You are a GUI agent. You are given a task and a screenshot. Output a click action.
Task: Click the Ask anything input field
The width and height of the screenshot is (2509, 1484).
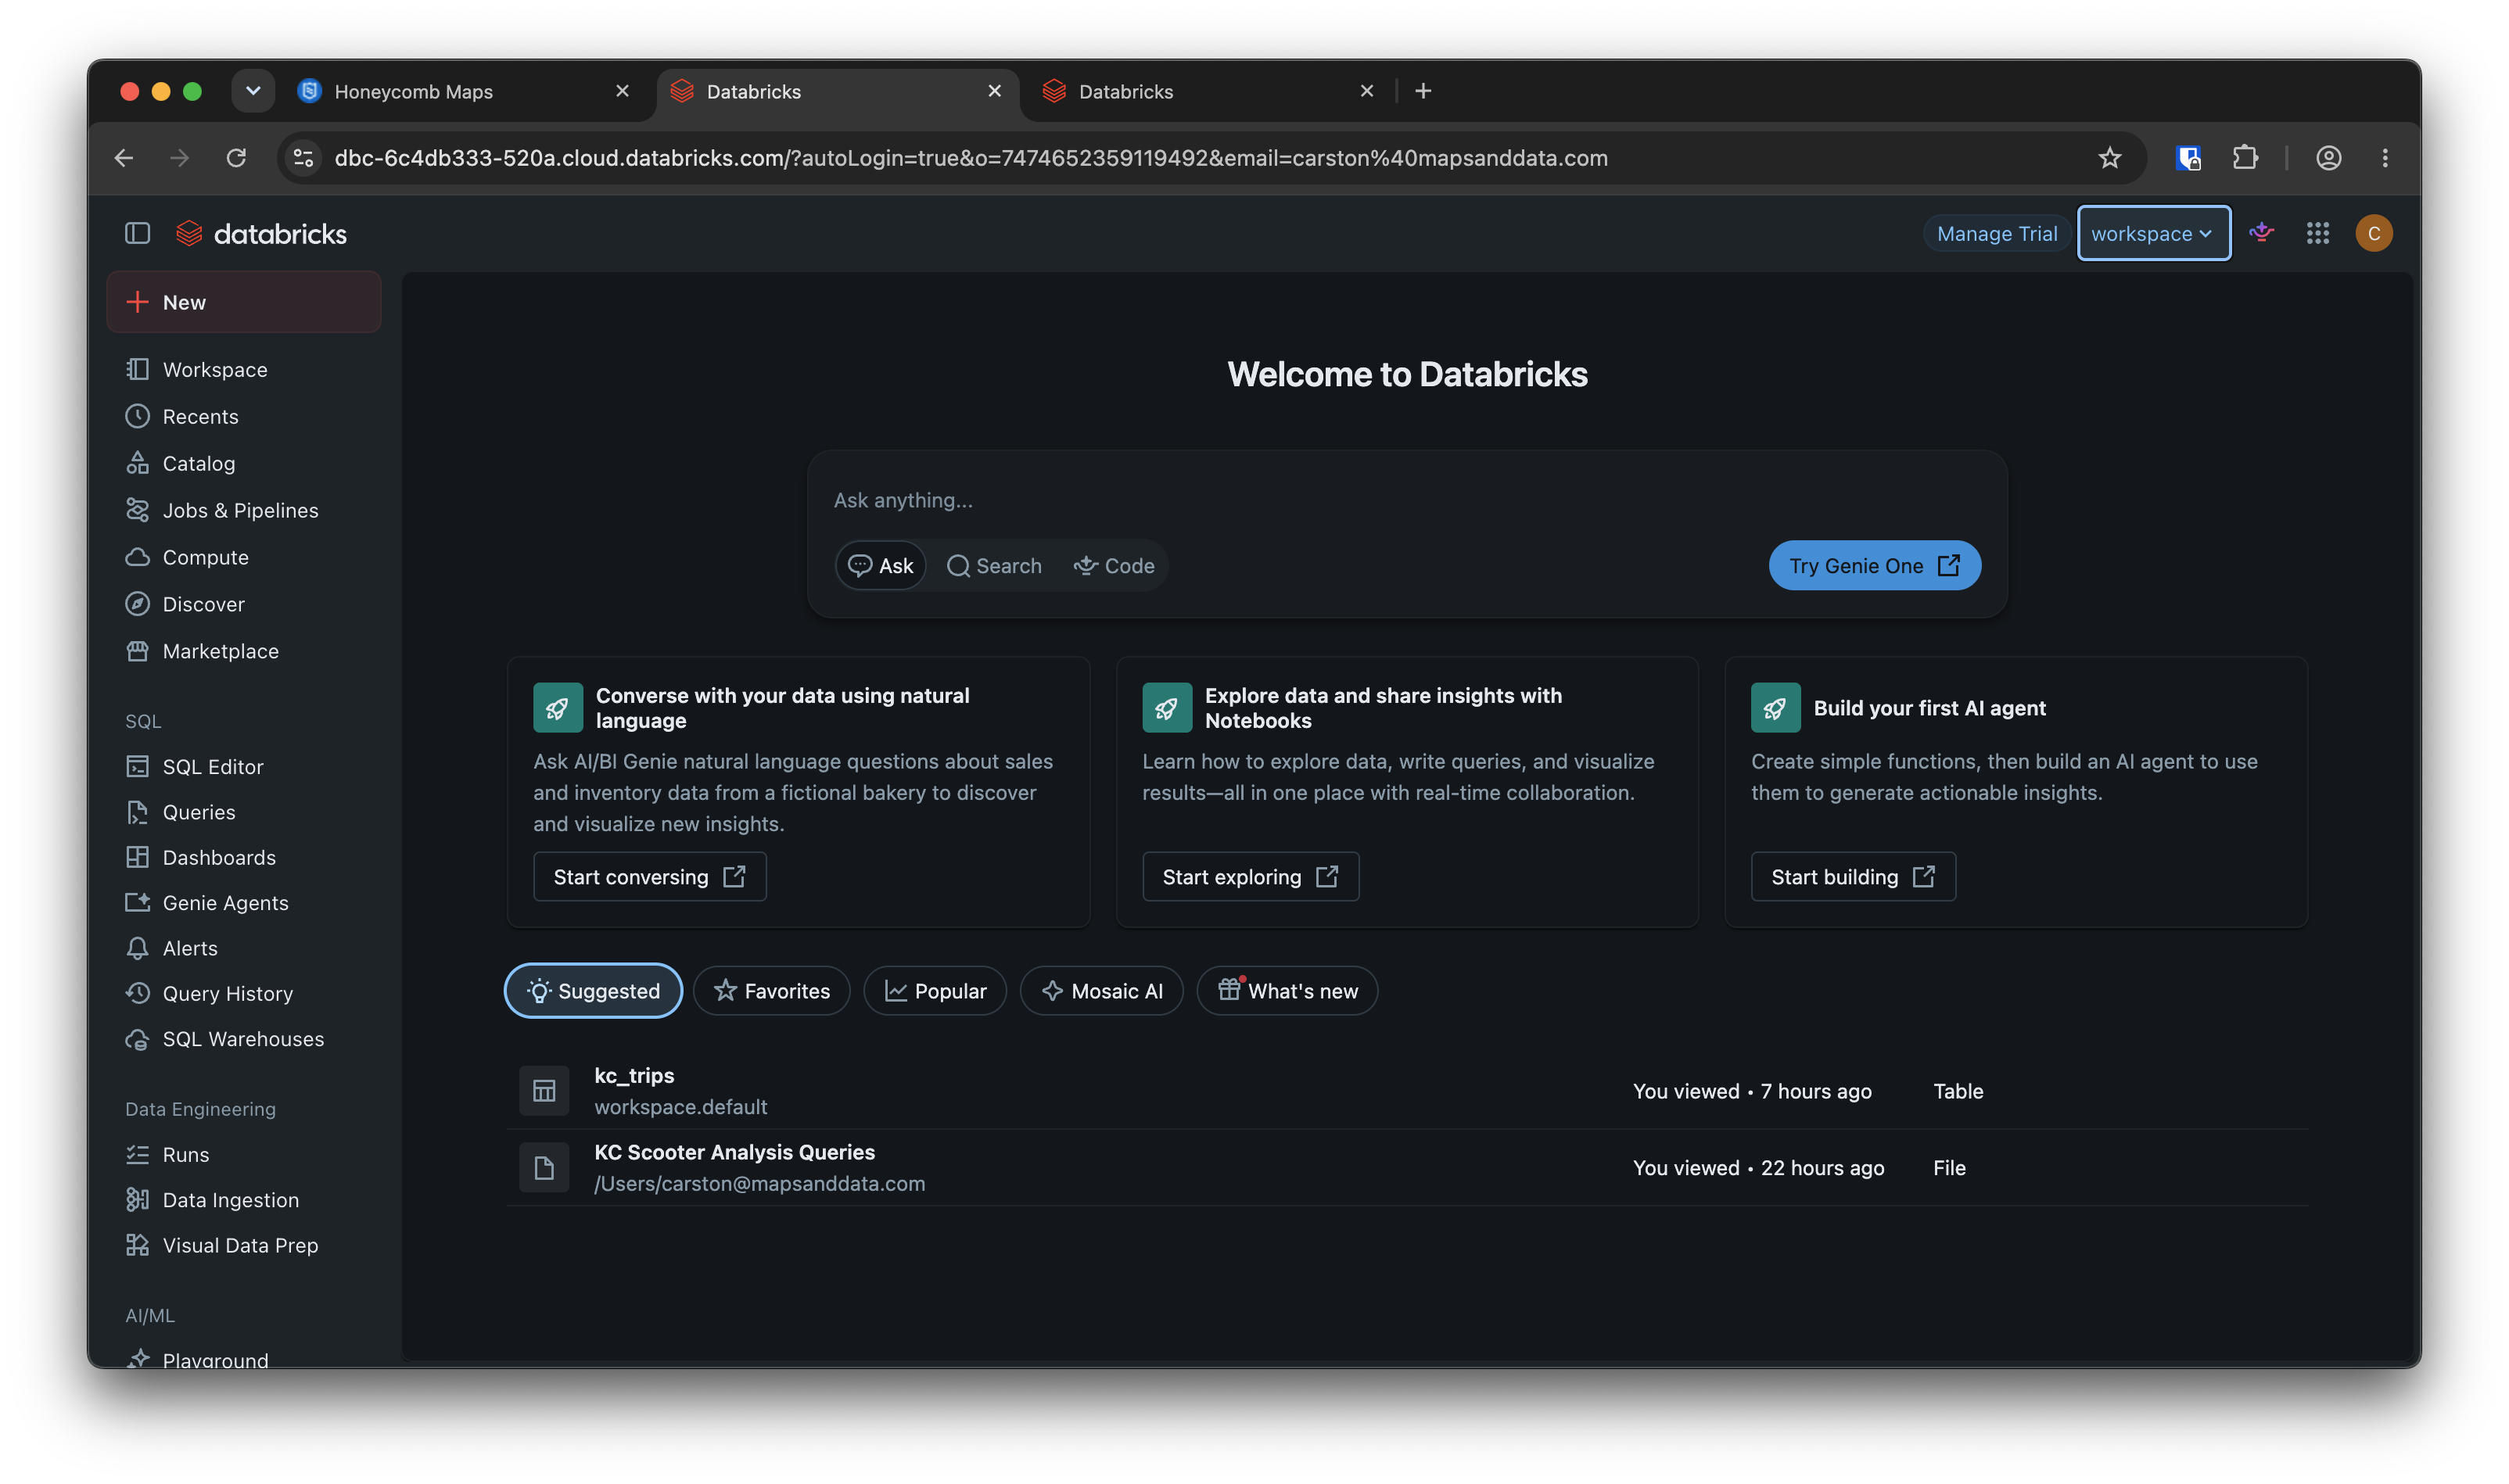tap(1407, 500)
